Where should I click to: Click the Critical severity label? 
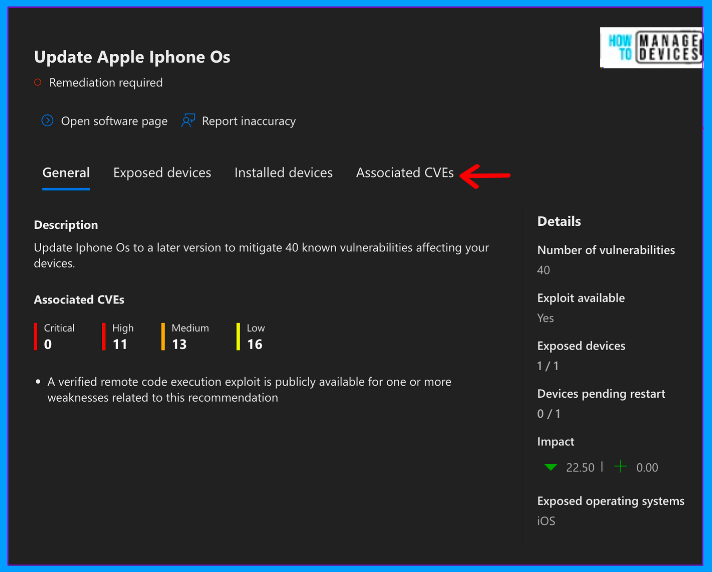pos(59,328)
